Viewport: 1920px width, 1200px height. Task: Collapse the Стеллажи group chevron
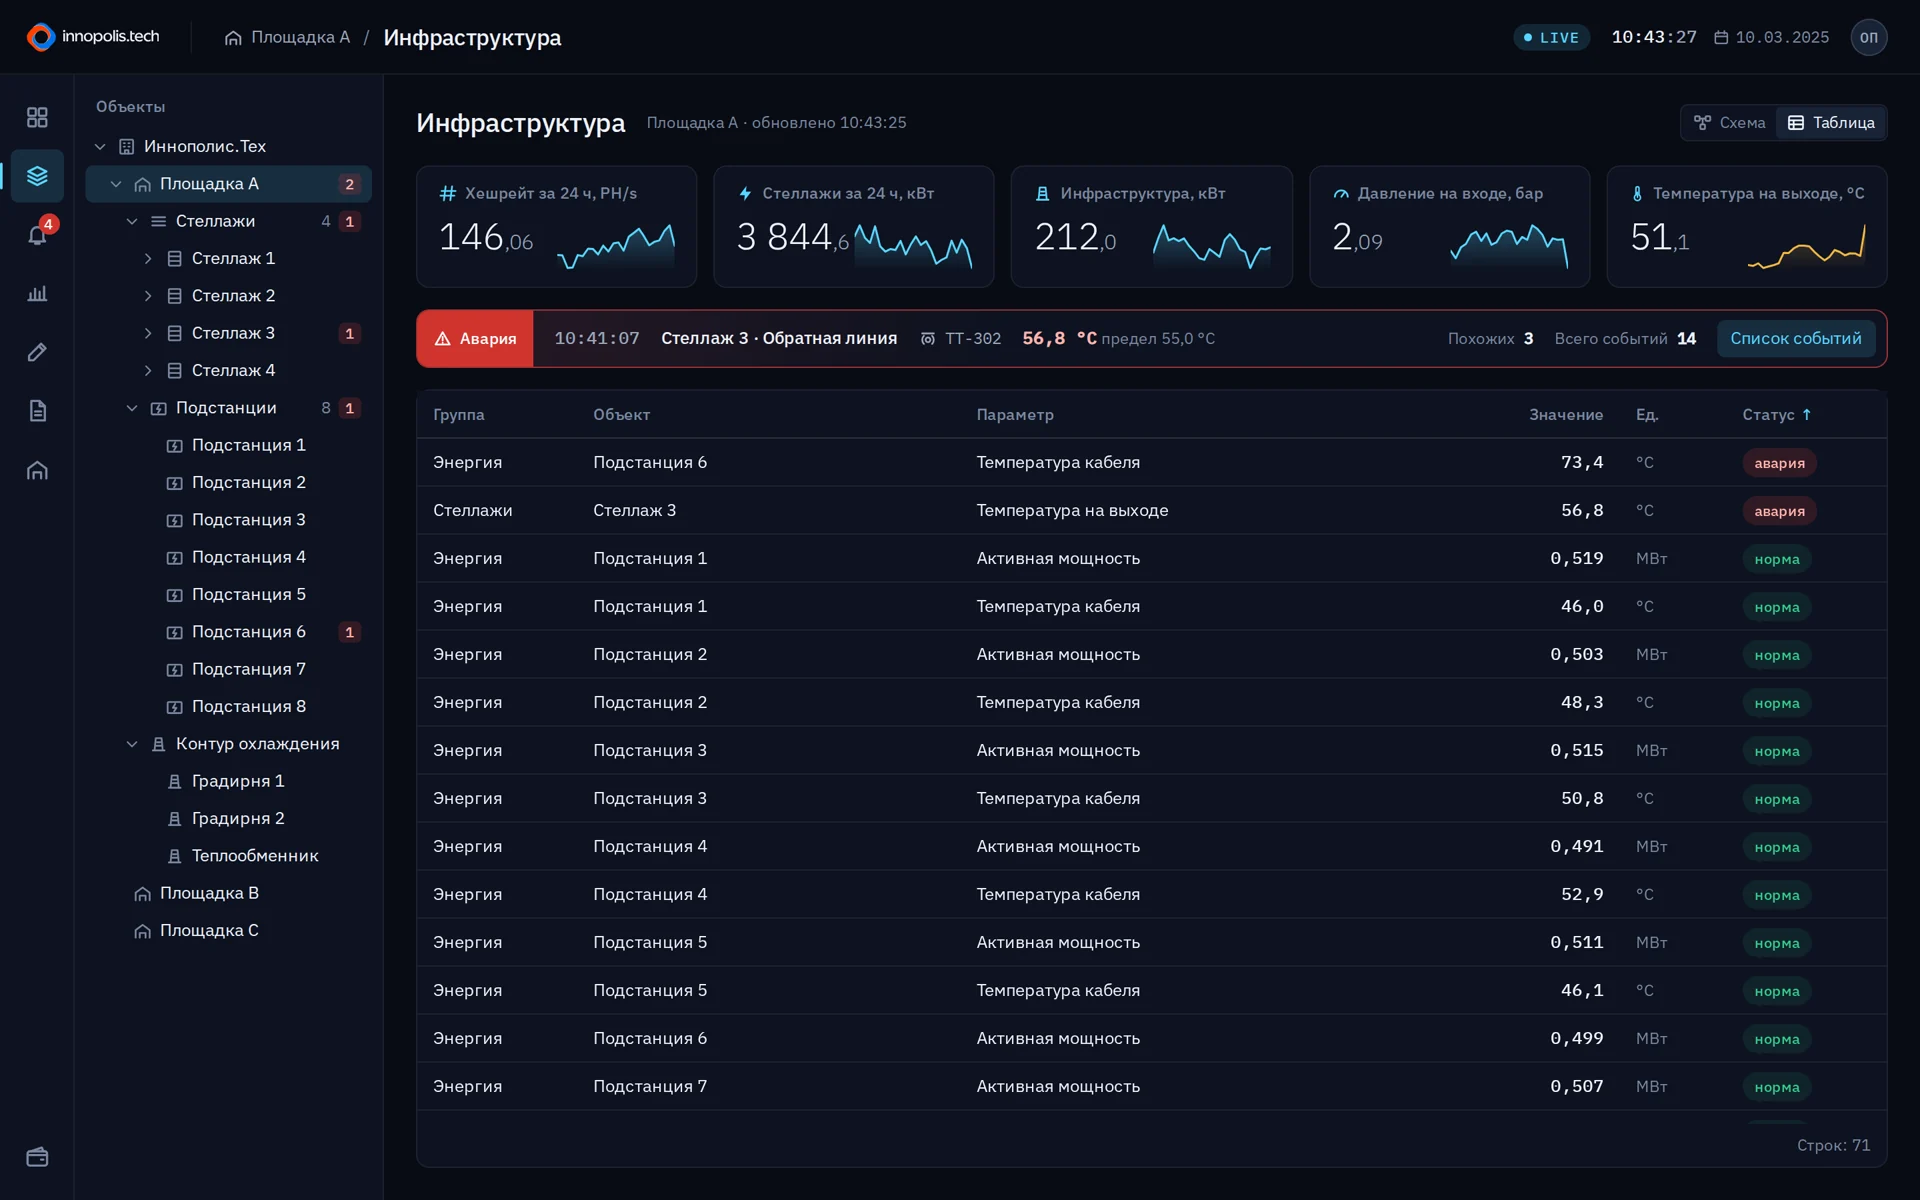point(132,221)
